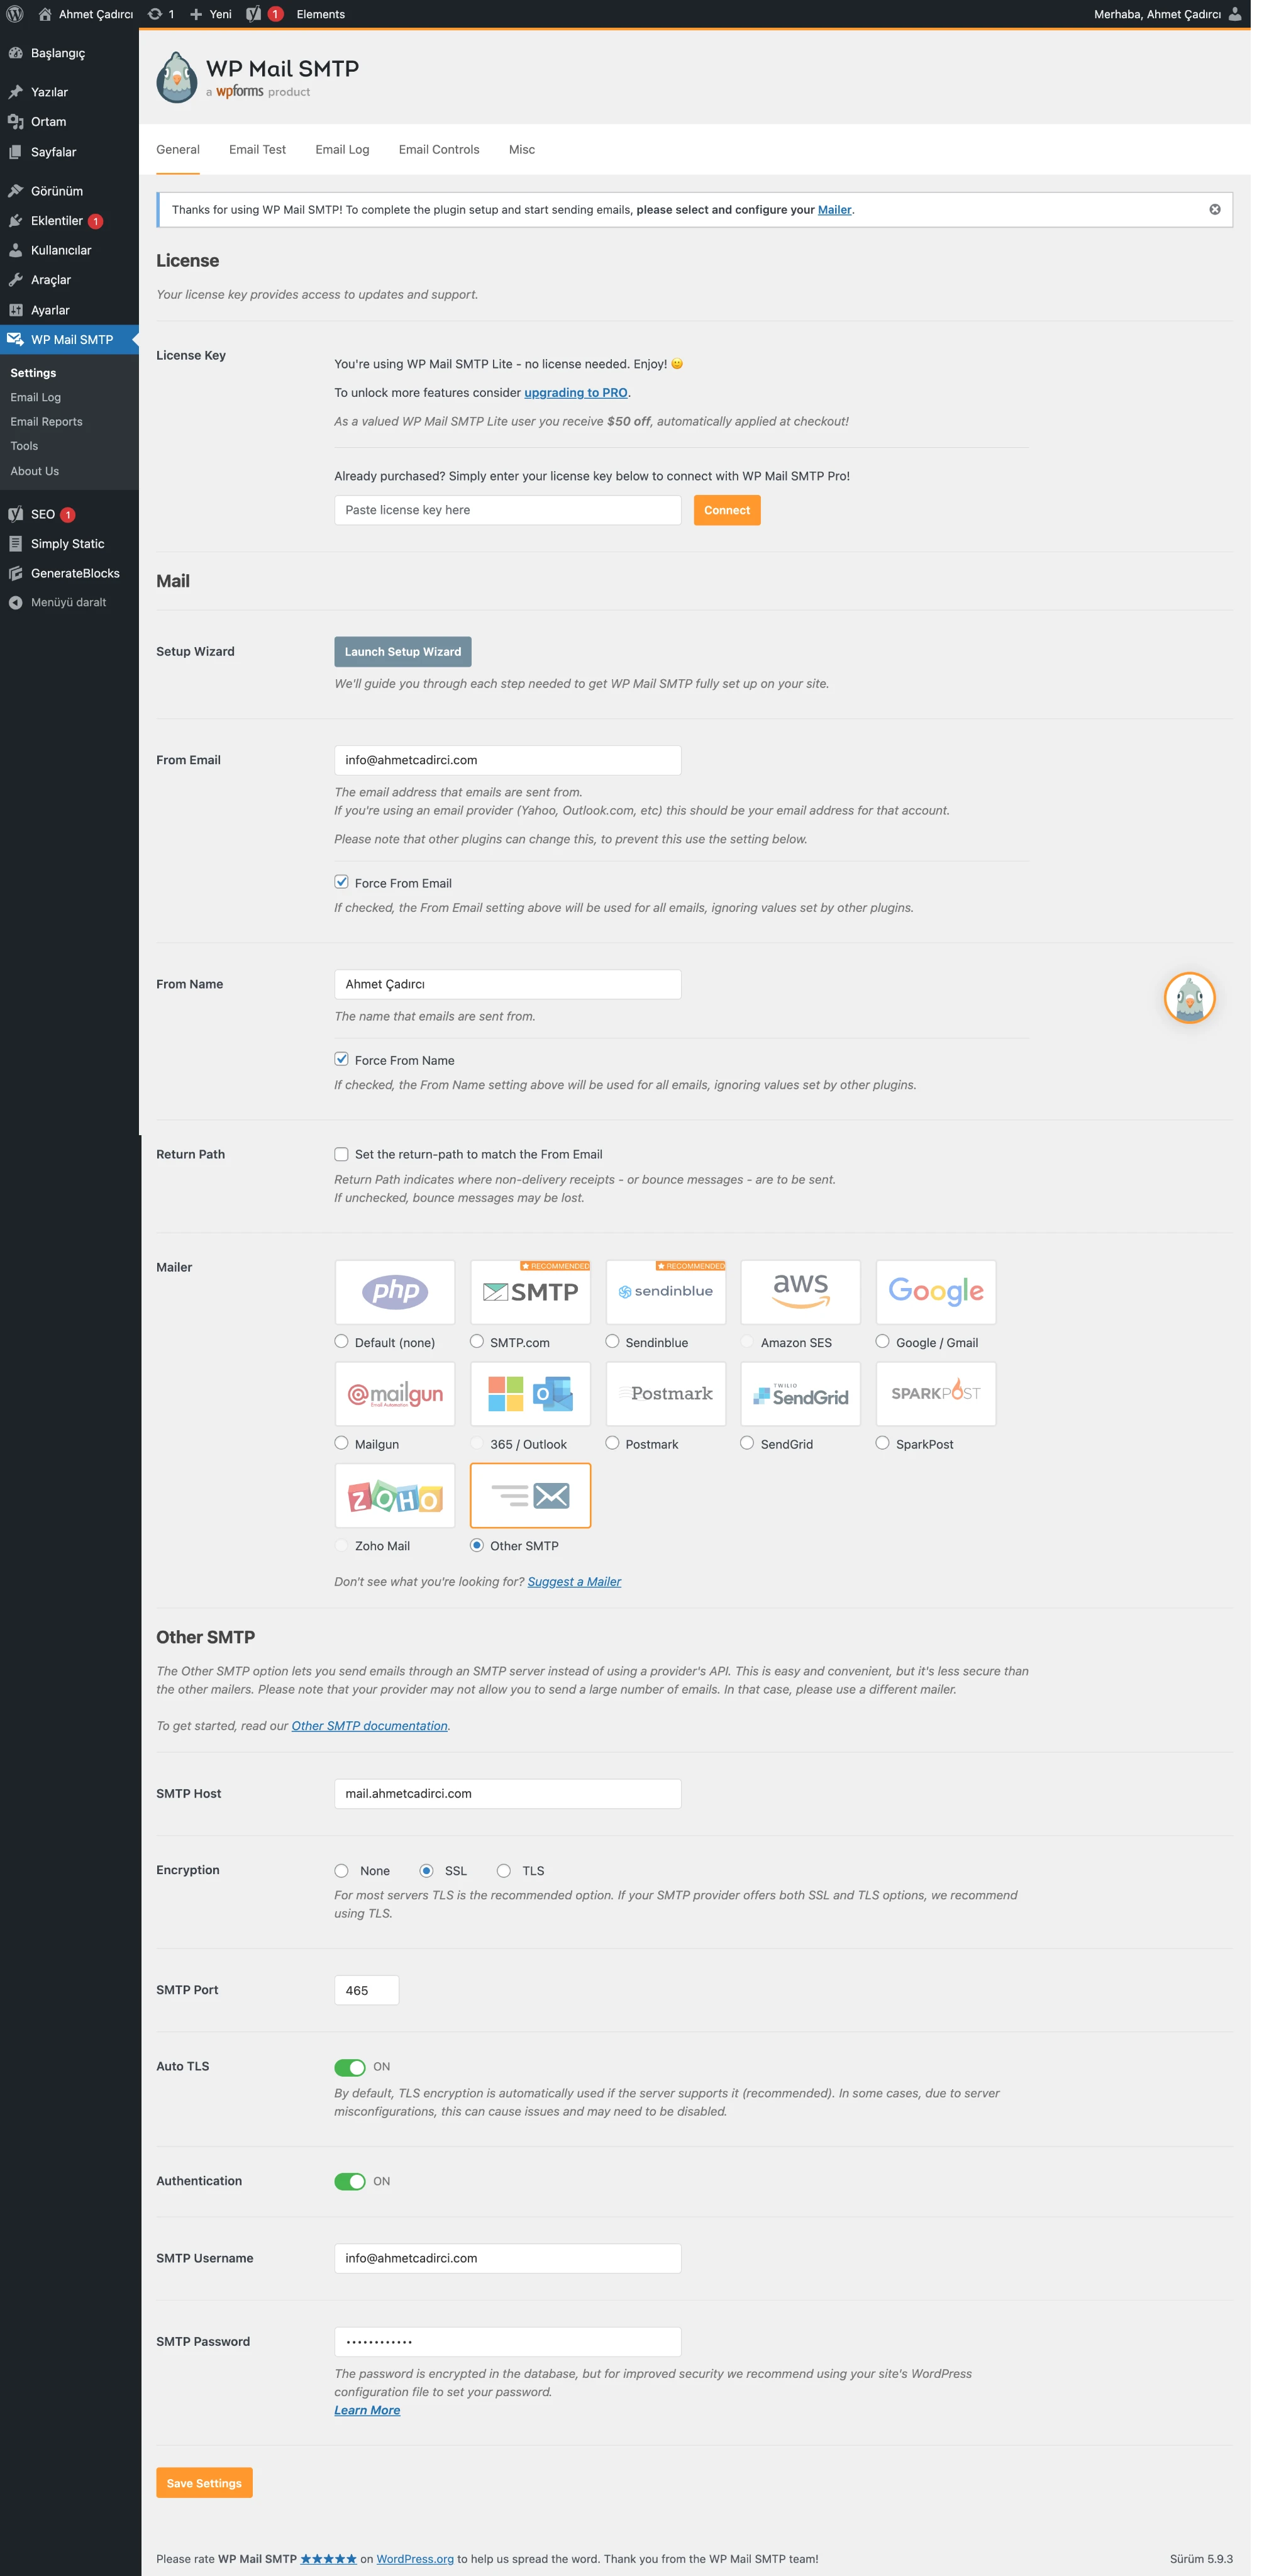Open the floating pigeon help mascot
This screenshot has width=1274, height=2576.
[x=1189, y=997]
